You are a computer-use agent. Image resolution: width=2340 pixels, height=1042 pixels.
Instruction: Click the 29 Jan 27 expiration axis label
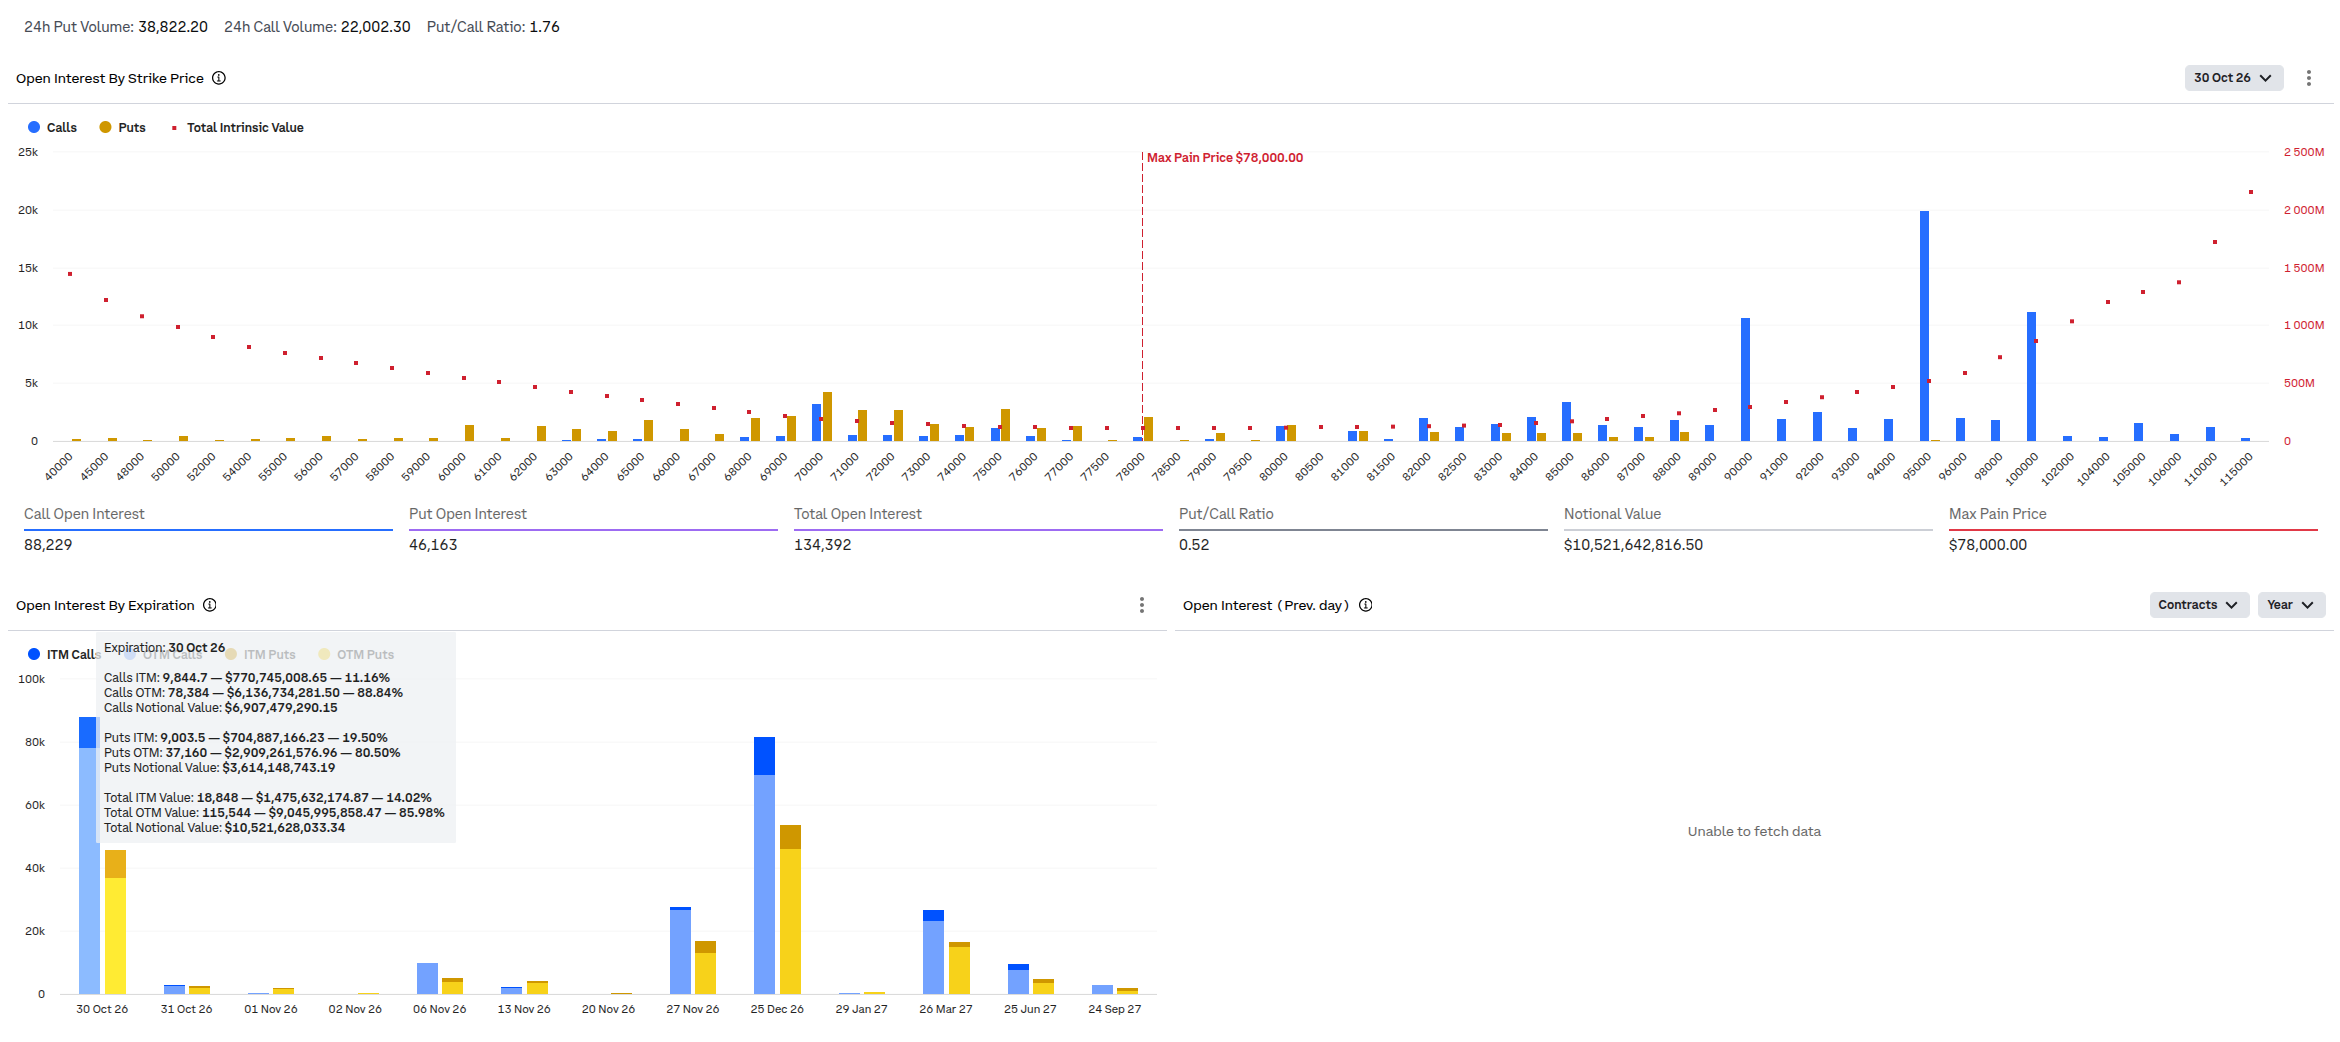(x=861, y=1009)
